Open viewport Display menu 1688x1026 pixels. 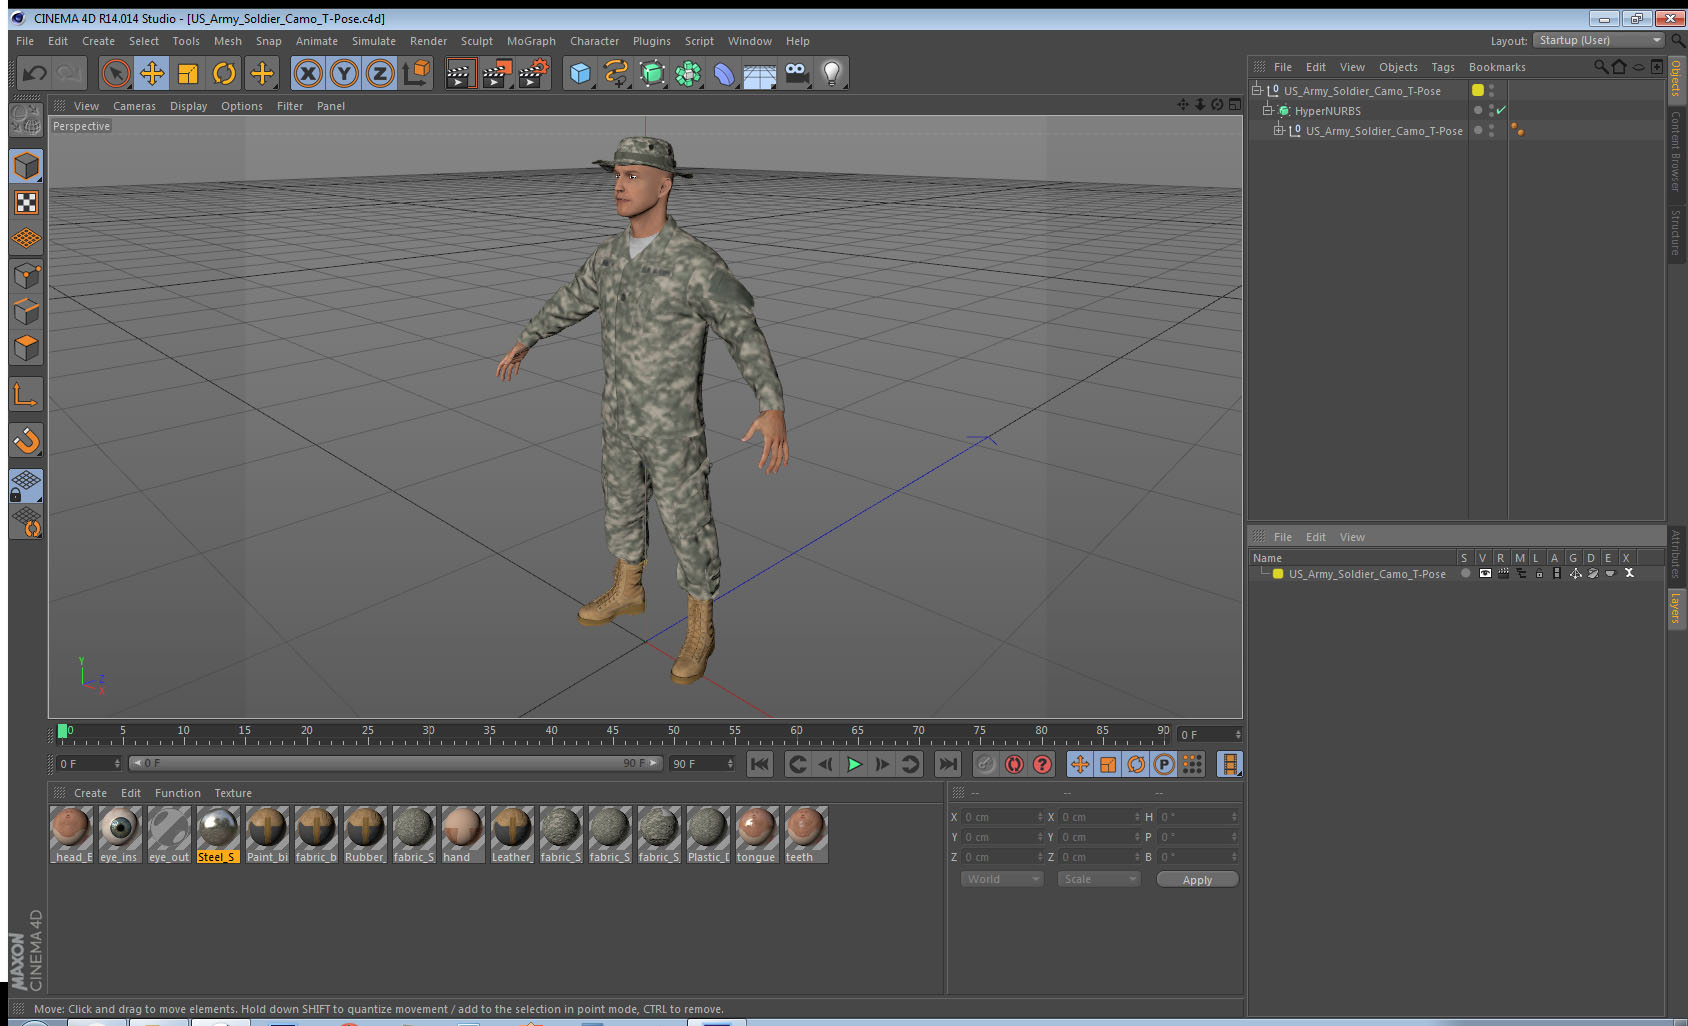click(188, 106)
